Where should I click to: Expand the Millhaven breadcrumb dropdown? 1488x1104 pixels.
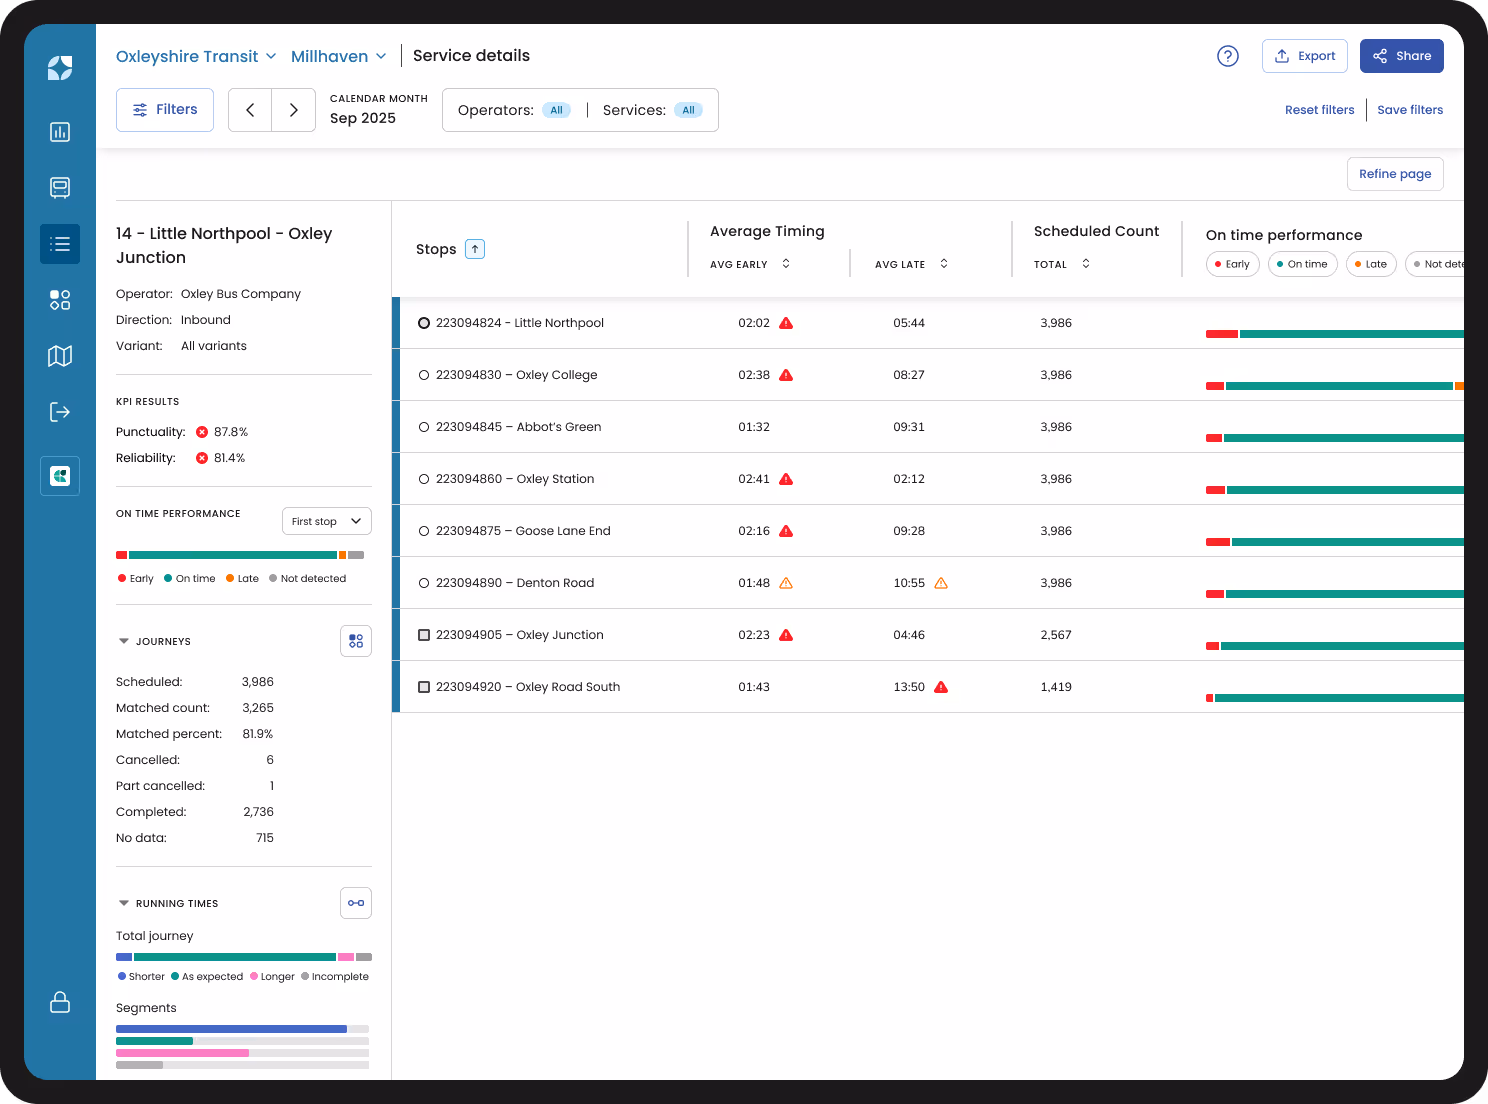(x=338, y=56)
